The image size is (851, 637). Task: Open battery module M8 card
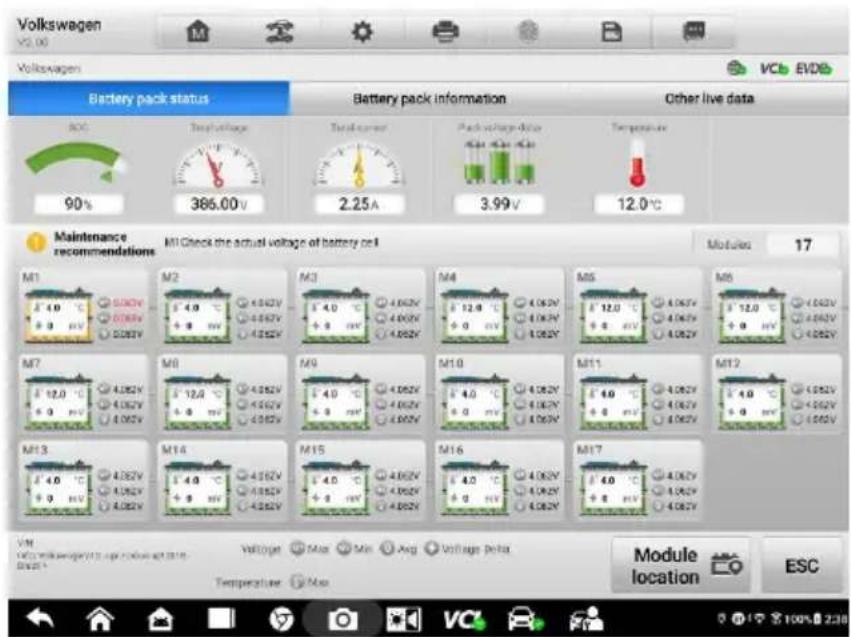[223, 394]
